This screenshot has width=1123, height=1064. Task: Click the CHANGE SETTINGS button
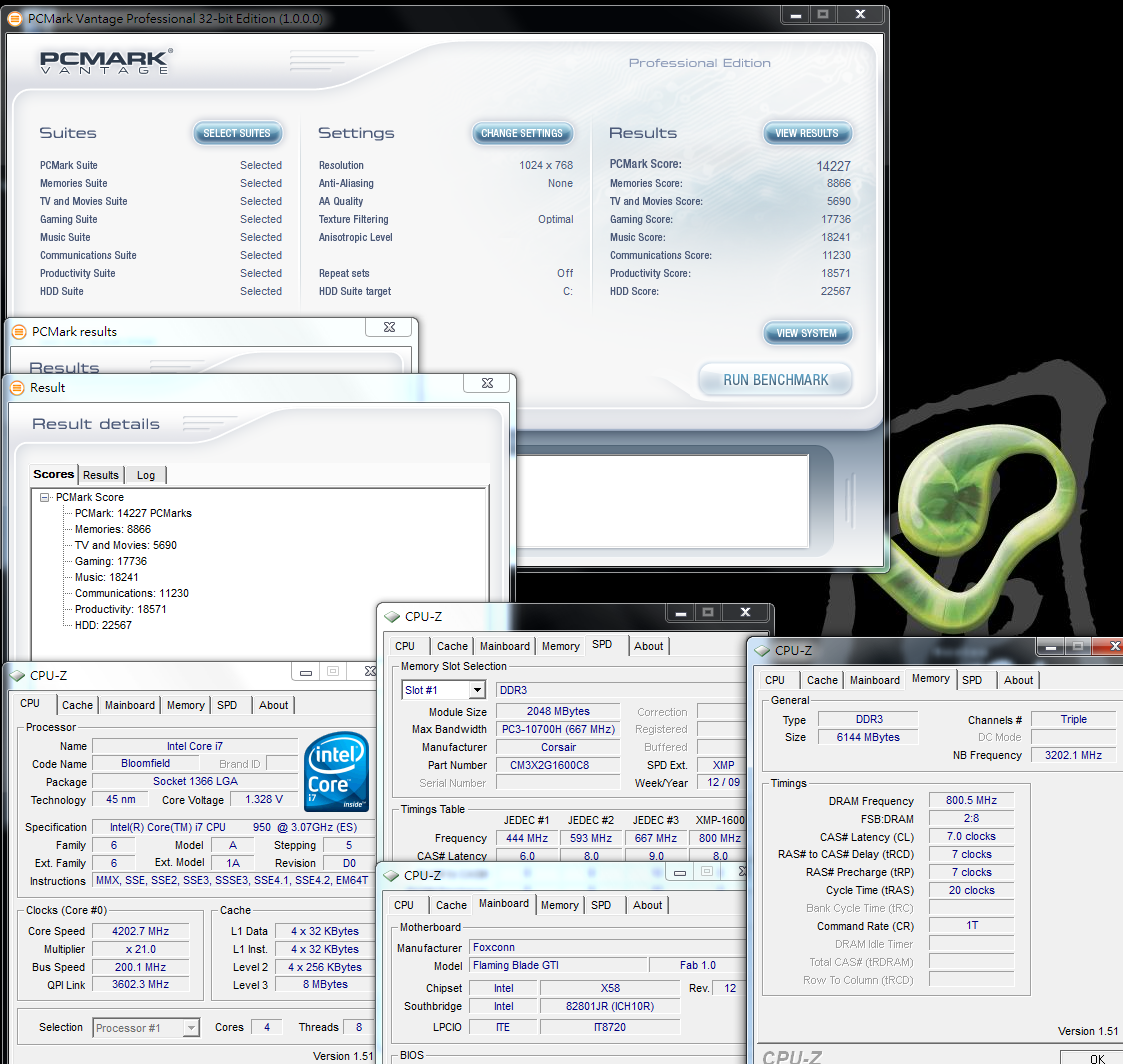(522, 133)
